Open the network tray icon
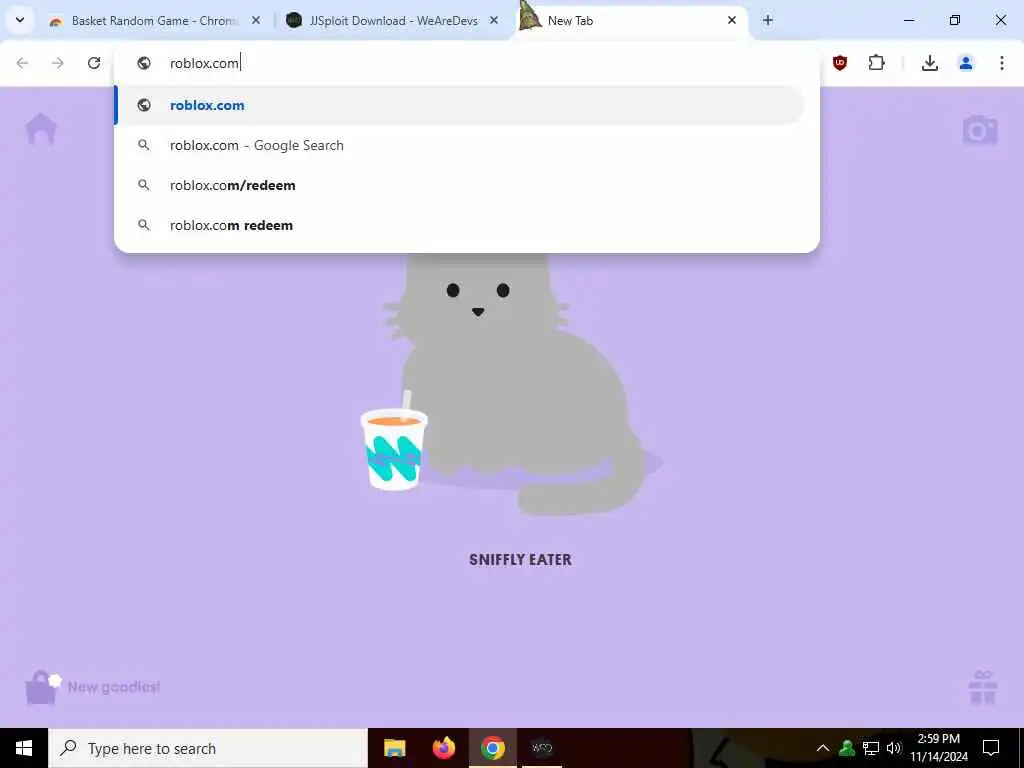 871,748
